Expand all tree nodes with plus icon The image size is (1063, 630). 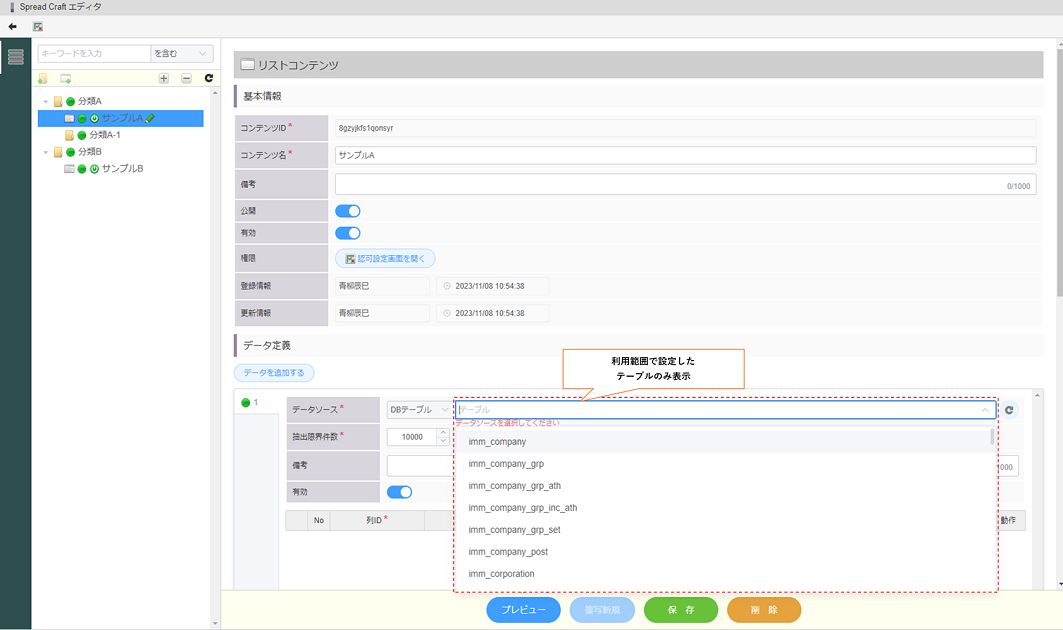164,78
